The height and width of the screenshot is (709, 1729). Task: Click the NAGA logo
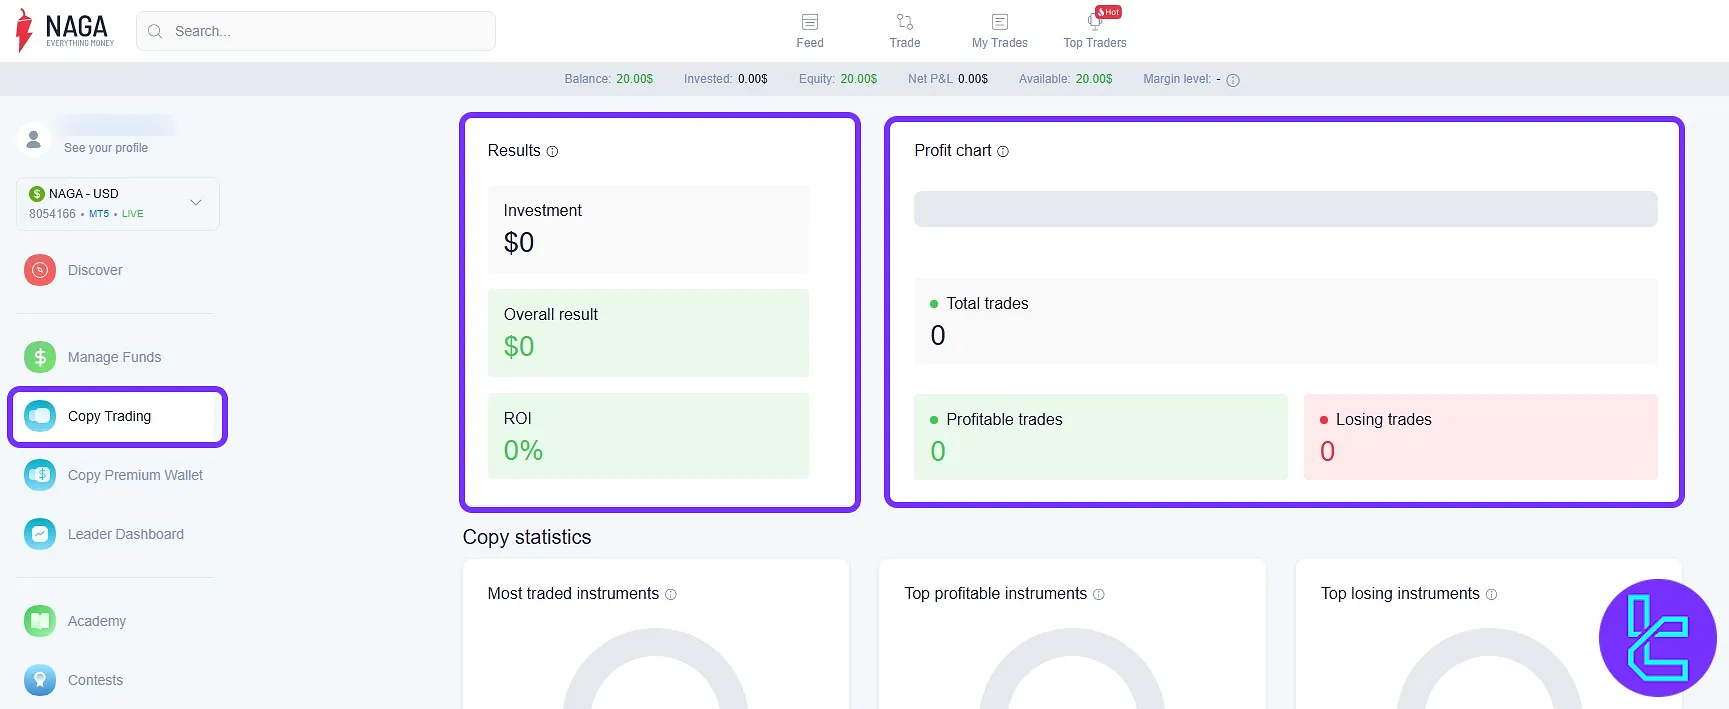point(65,31)
